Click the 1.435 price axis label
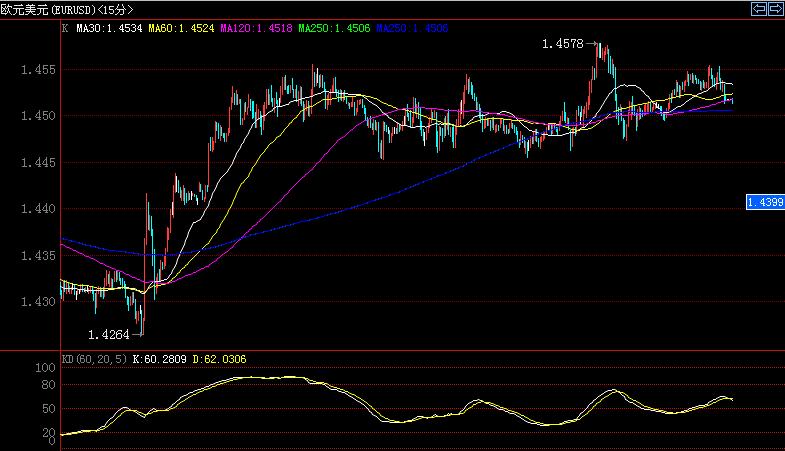The image size is (785, 451). click(38, 255)
